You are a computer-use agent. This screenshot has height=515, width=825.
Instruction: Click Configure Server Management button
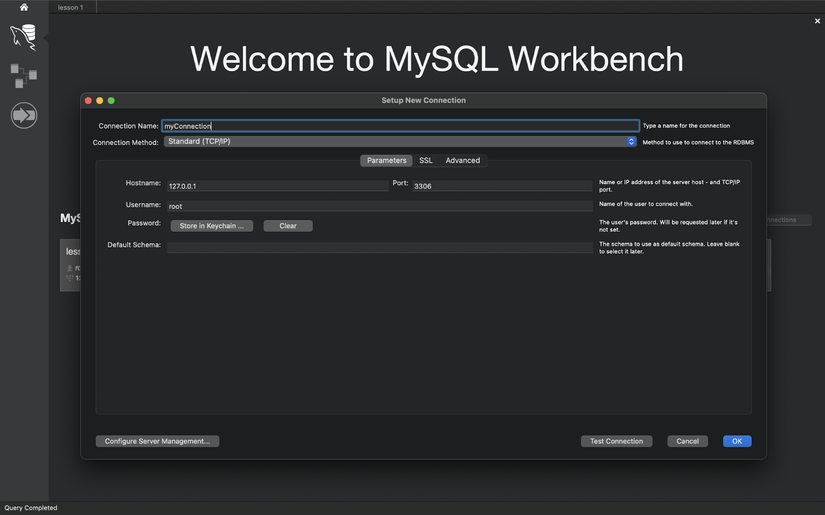(x=157, y=441)
